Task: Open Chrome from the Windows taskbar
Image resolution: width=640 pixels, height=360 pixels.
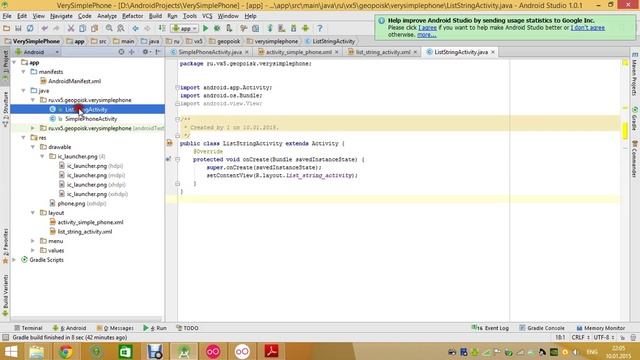Action: pyautogui.click(x=65, y=351)
